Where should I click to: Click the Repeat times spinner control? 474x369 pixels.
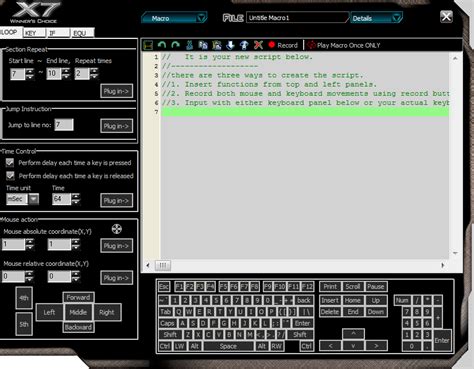[94, 74]
